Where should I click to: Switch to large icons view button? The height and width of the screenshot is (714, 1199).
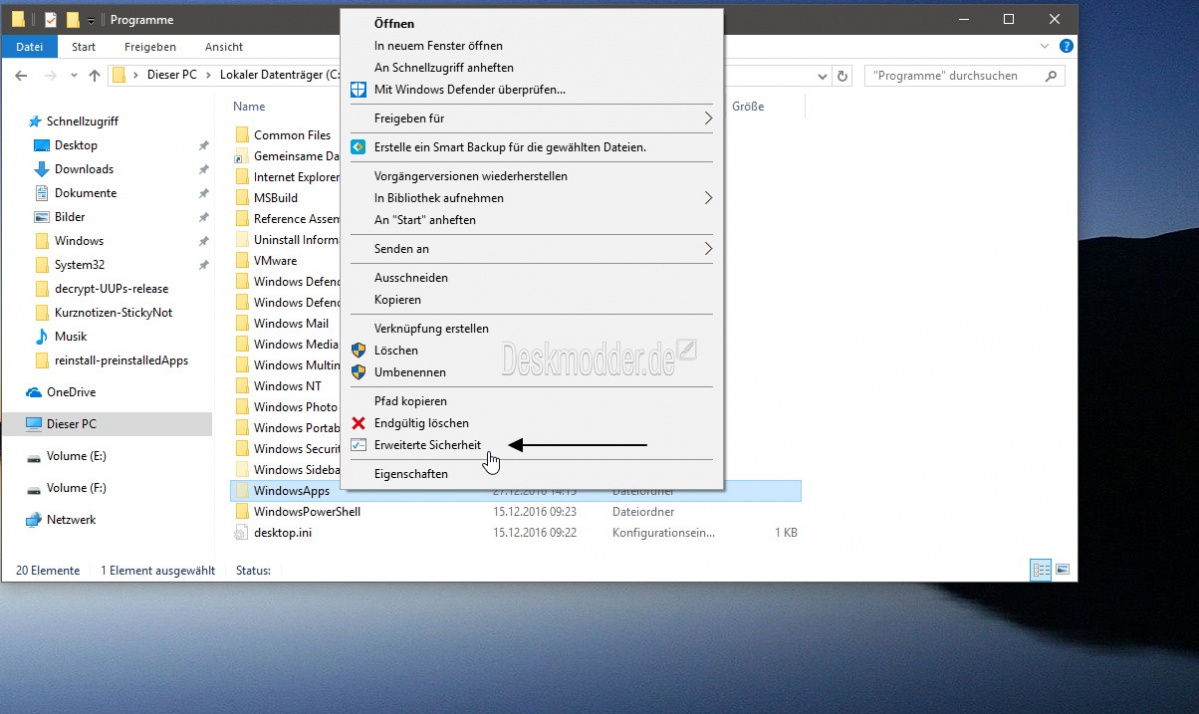coord(1062,570)
